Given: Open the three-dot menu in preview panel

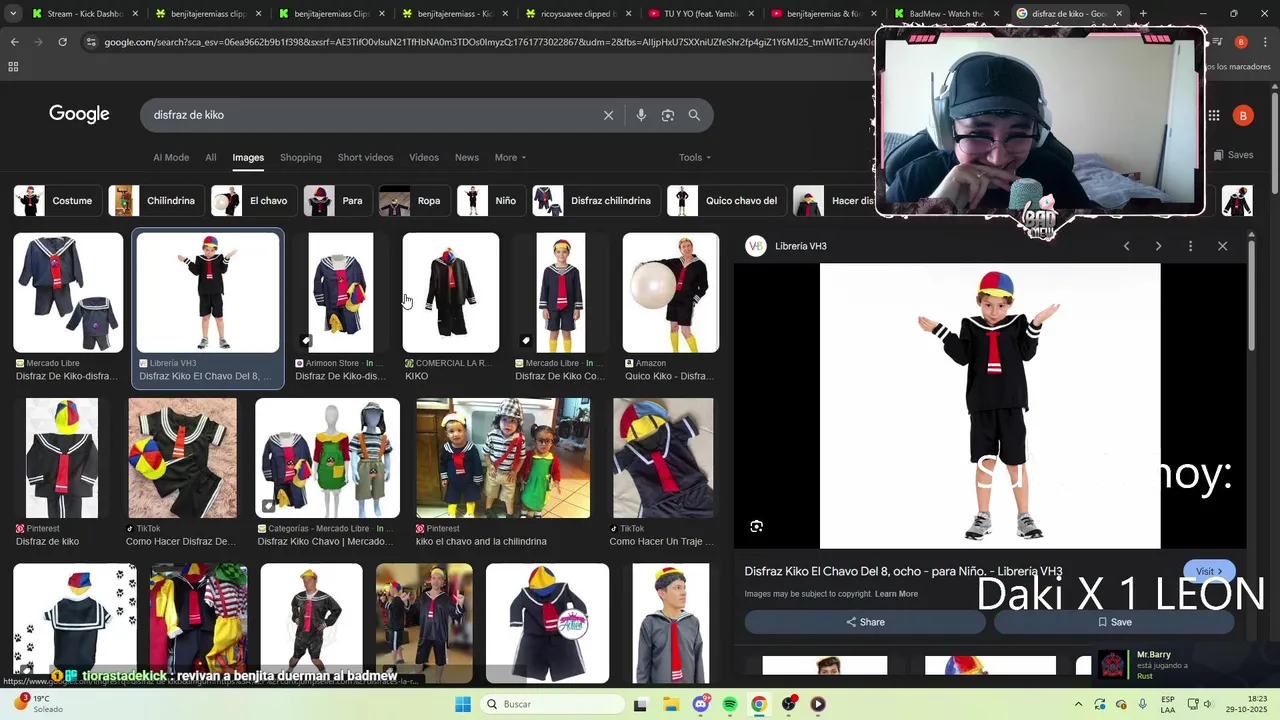Looking at the screenshot, I should [x=1190, y=246].
